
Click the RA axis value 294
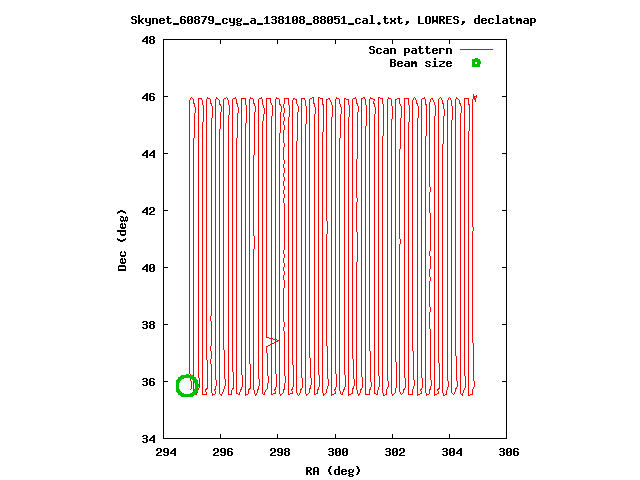[x=166, y=452]
